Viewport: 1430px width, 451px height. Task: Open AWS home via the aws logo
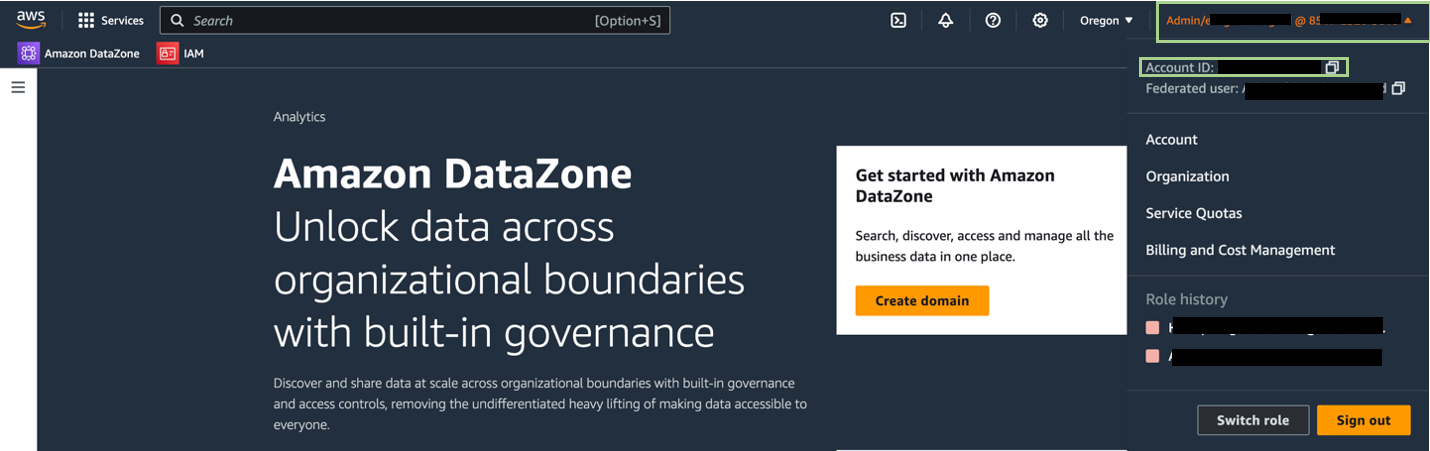click(31, 20)
